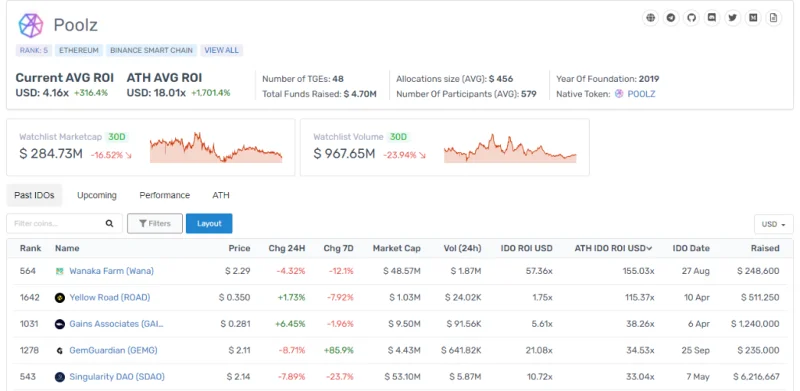Sort table by Chg 7D header
Viewport: 800px width, 391px height.
click(338, 248)
